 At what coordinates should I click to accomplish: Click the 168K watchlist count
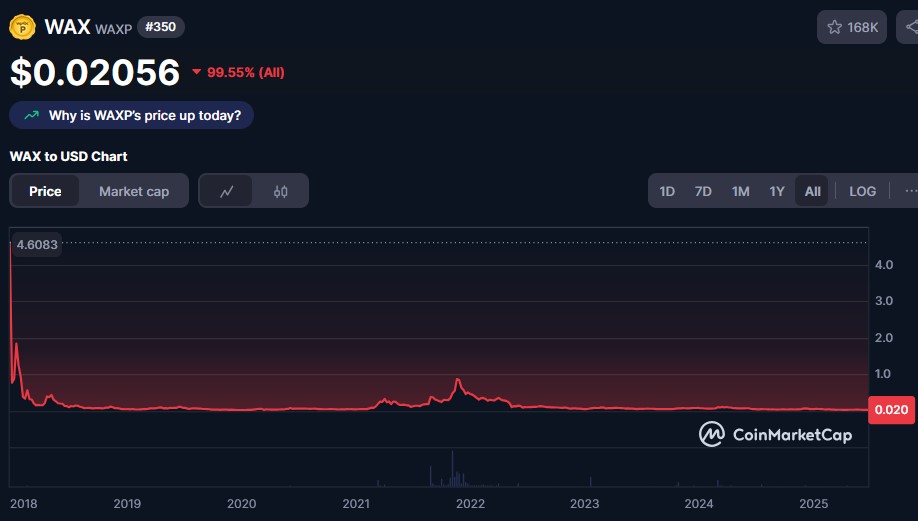click(862, 28)
